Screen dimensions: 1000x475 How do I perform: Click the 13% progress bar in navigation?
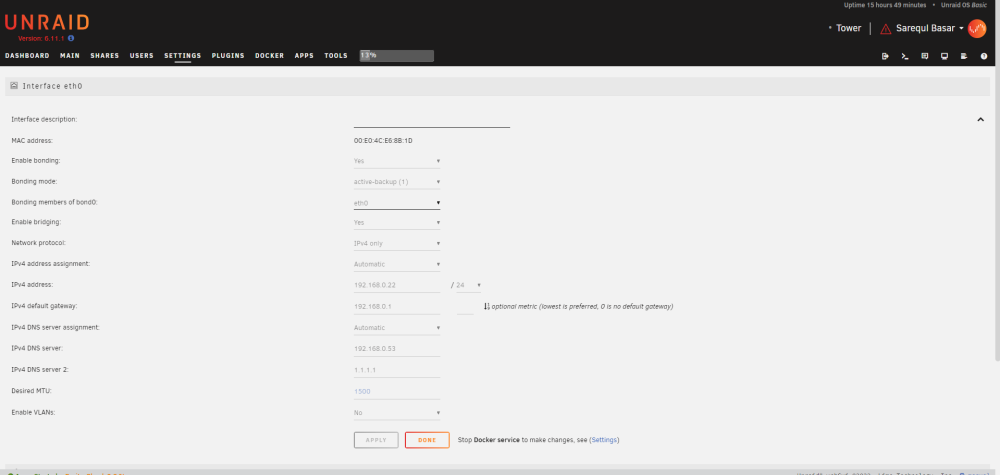point(397,56)
